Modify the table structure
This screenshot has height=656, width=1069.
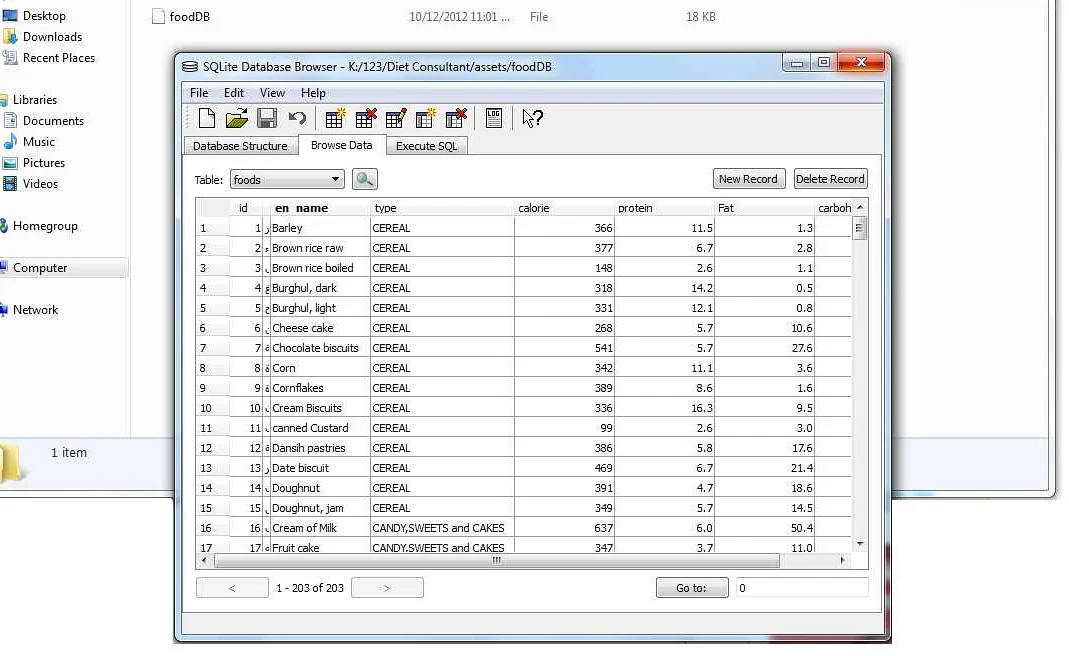395,118
